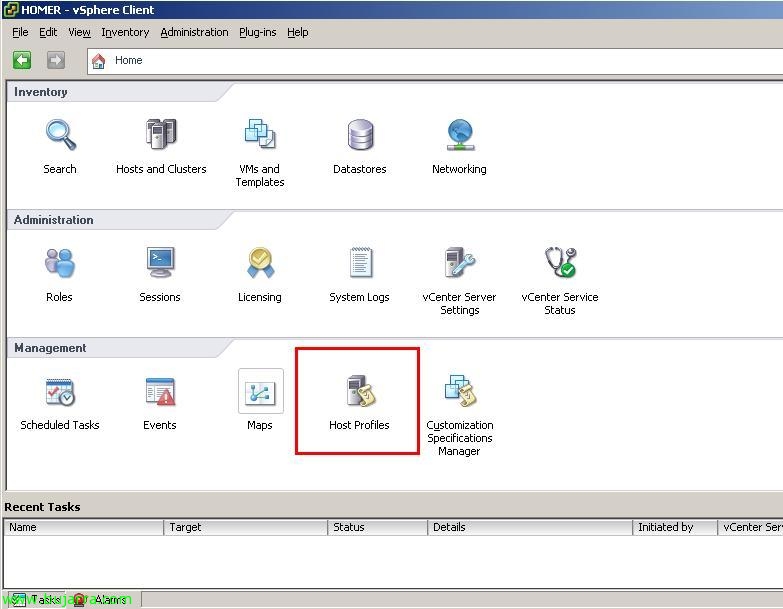This screenshot has height=609, width=783.
Task: Open the Maps icon
Action: click(261, 391)
